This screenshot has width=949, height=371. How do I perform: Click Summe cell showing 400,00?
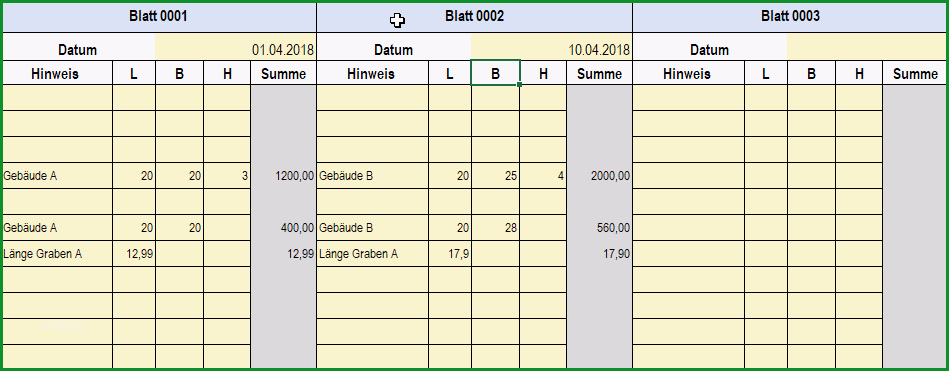[283, 228]
